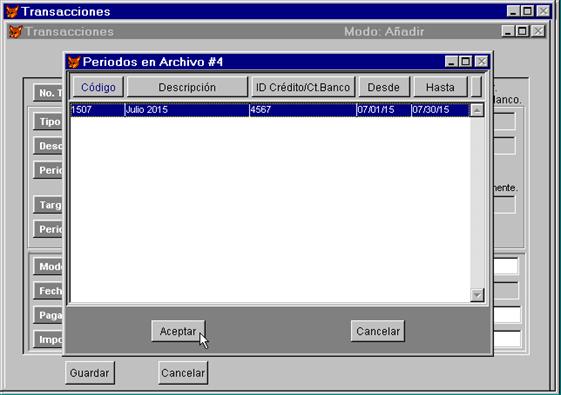Screen dimensions: 561x395
Task: Close the outer Transacciones window
Action: pyautogui.click(x=543, y=11)
